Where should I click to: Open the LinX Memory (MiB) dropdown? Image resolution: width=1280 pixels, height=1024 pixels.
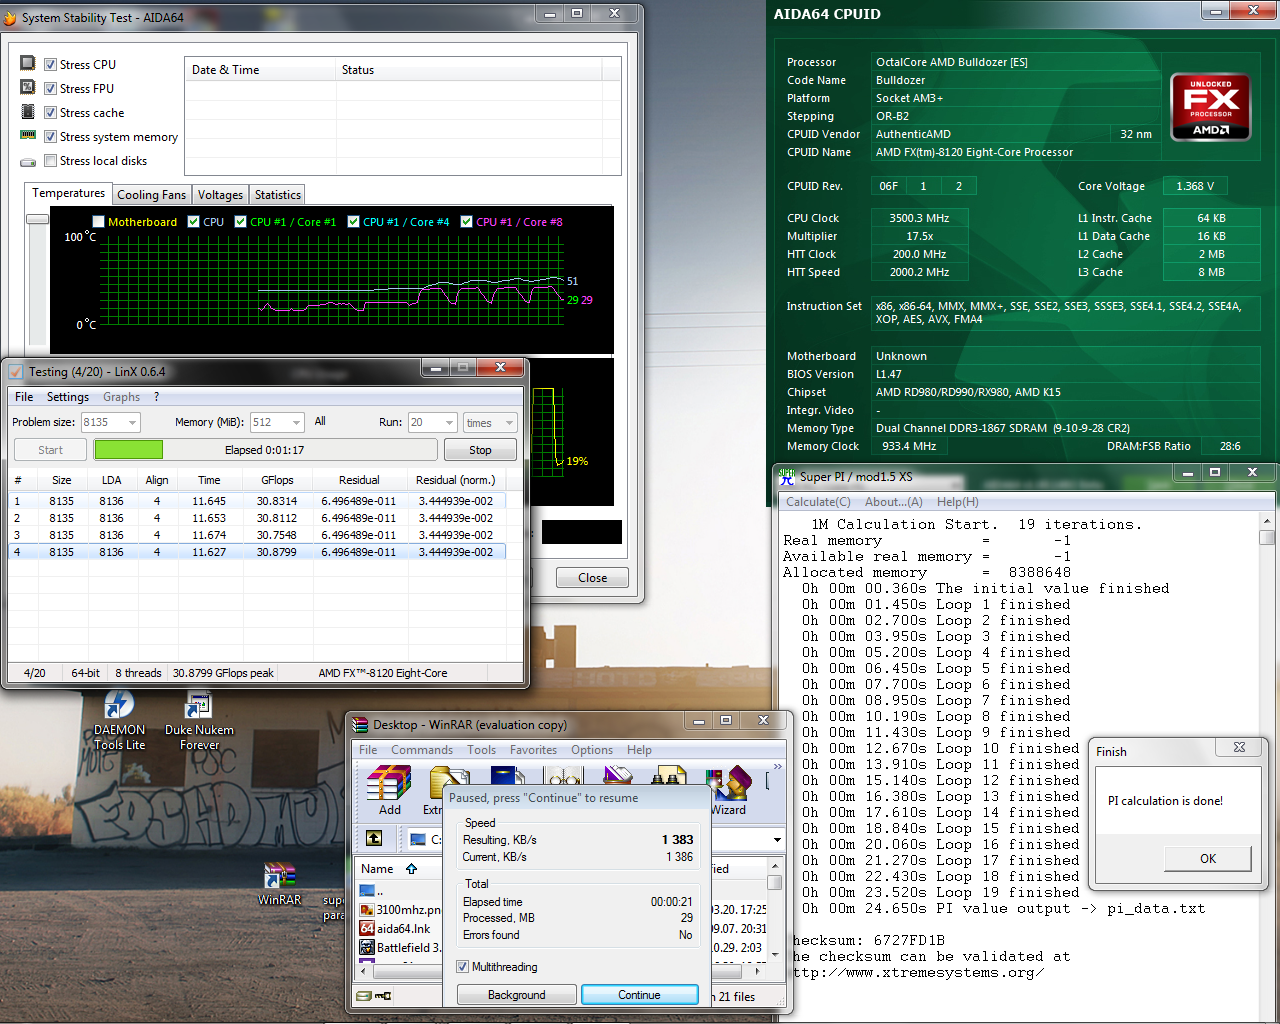[x=296, y=423]
